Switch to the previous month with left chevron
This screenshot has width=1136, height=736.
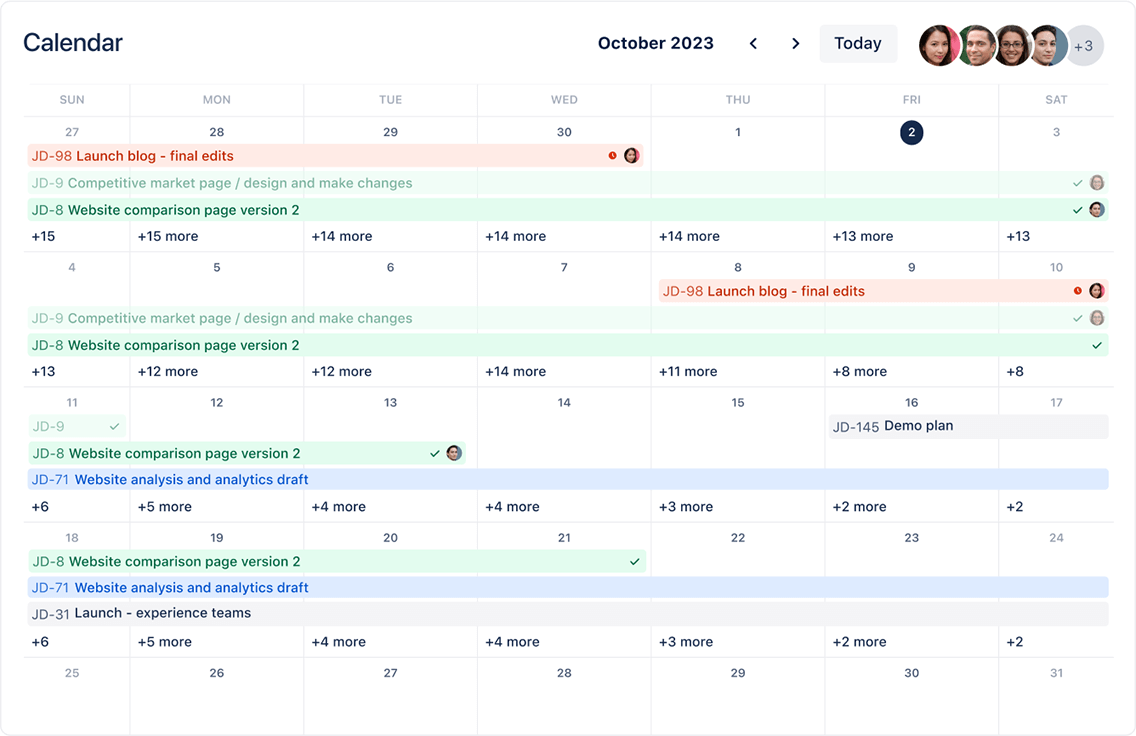(753, 44)
